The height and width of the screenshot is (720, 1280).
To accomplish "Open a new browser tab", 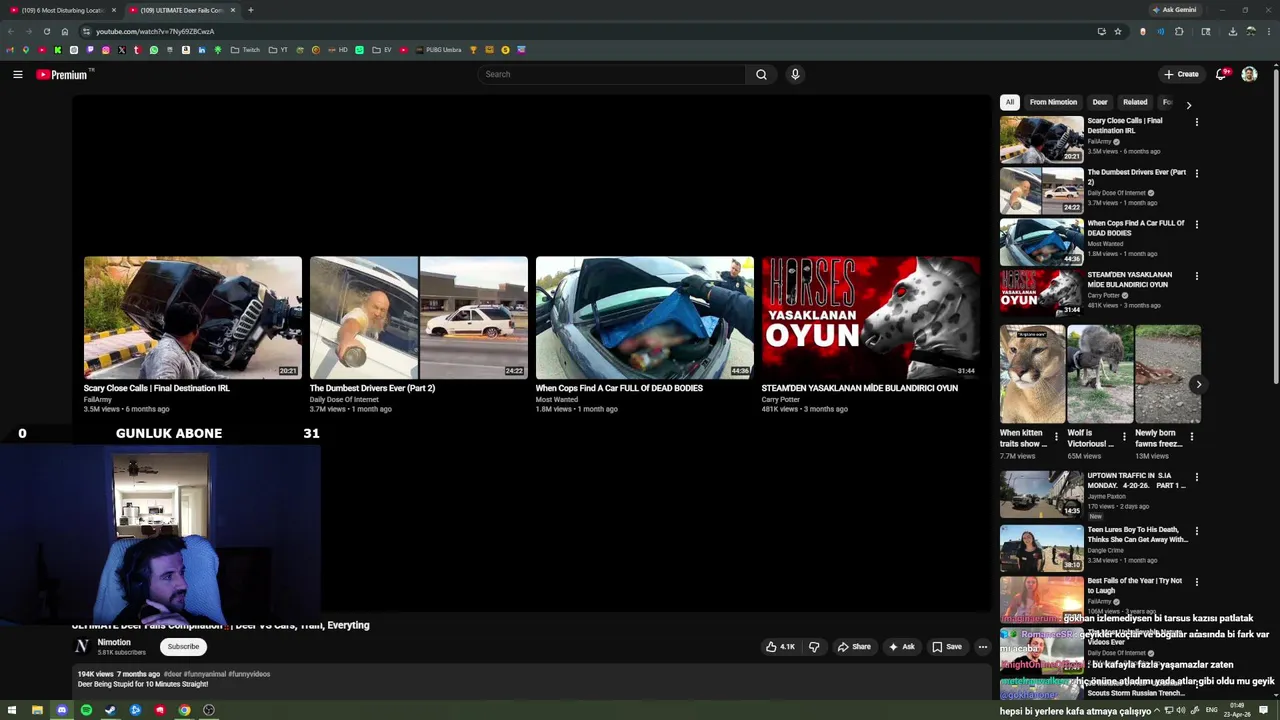I will pos(250,10).
